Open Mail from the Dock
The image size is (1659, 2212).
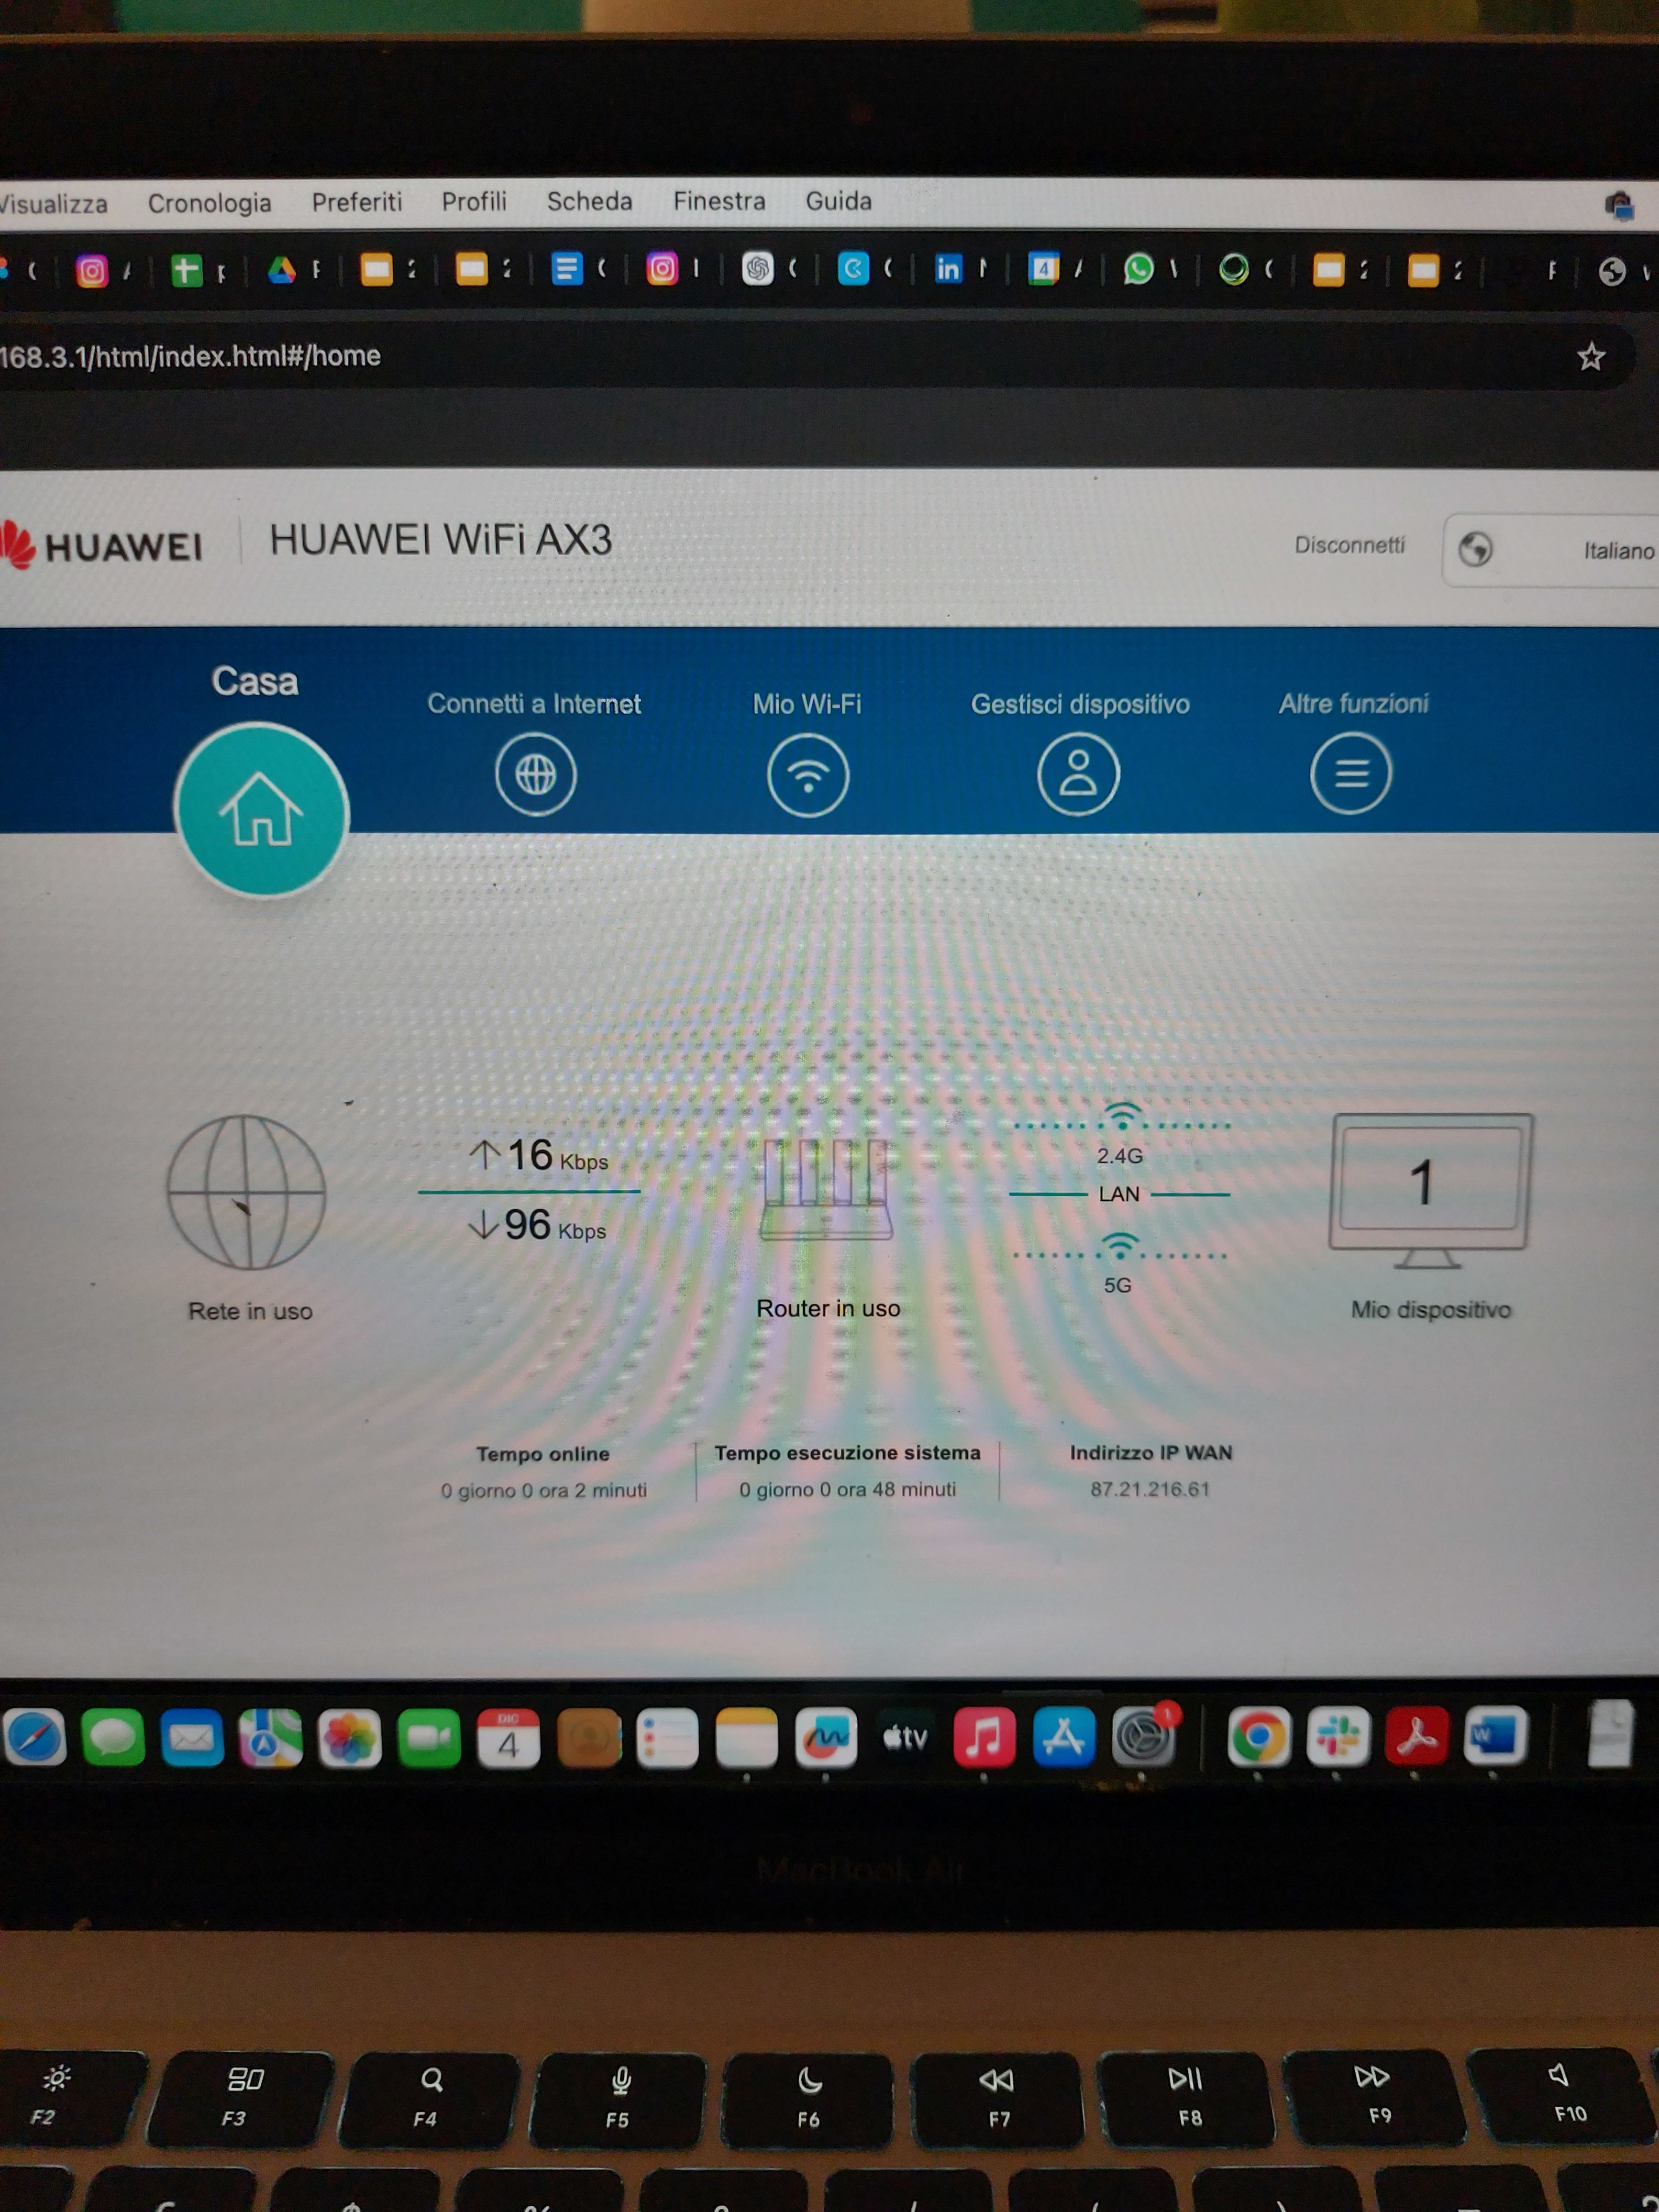tap(192, 1738)
